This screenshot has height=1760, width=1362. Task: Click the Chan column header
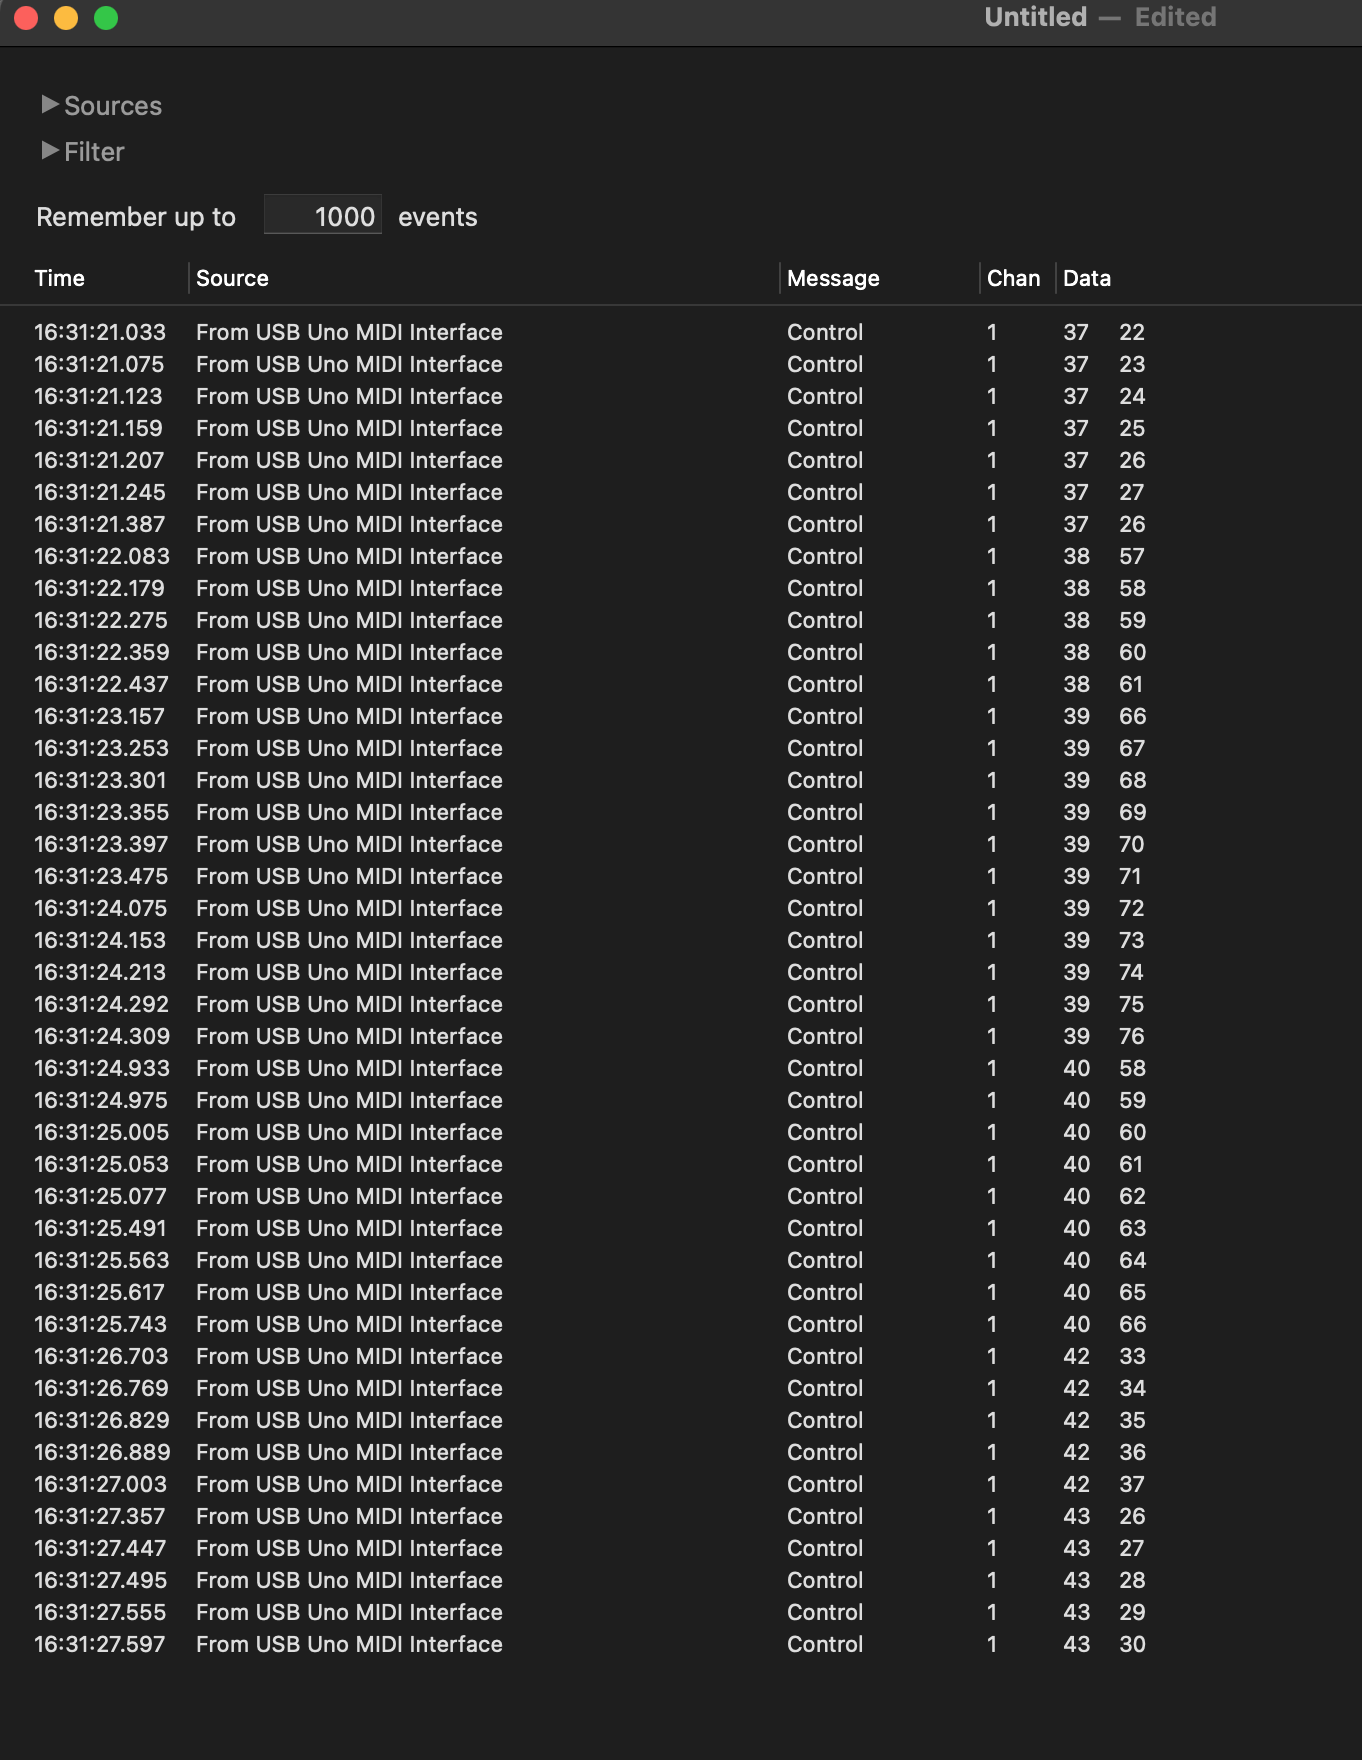click(x=1013, y=278)
